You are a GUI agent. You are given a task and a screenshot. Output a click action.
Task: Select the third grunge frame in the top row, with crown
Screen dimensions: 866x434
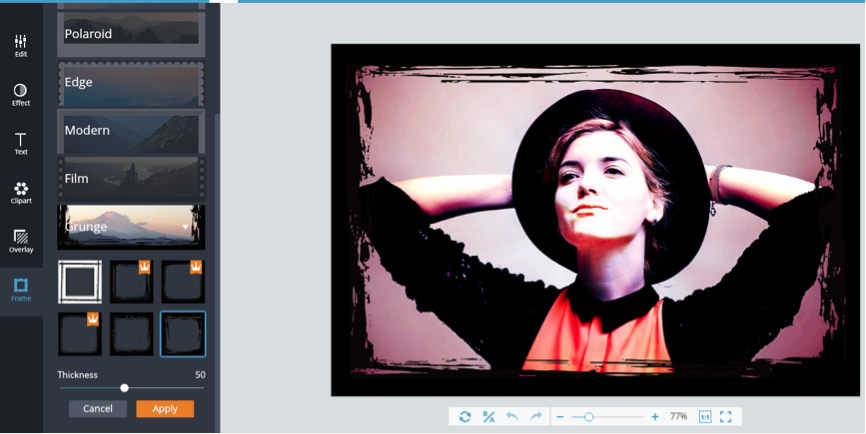tap(183, 282)
